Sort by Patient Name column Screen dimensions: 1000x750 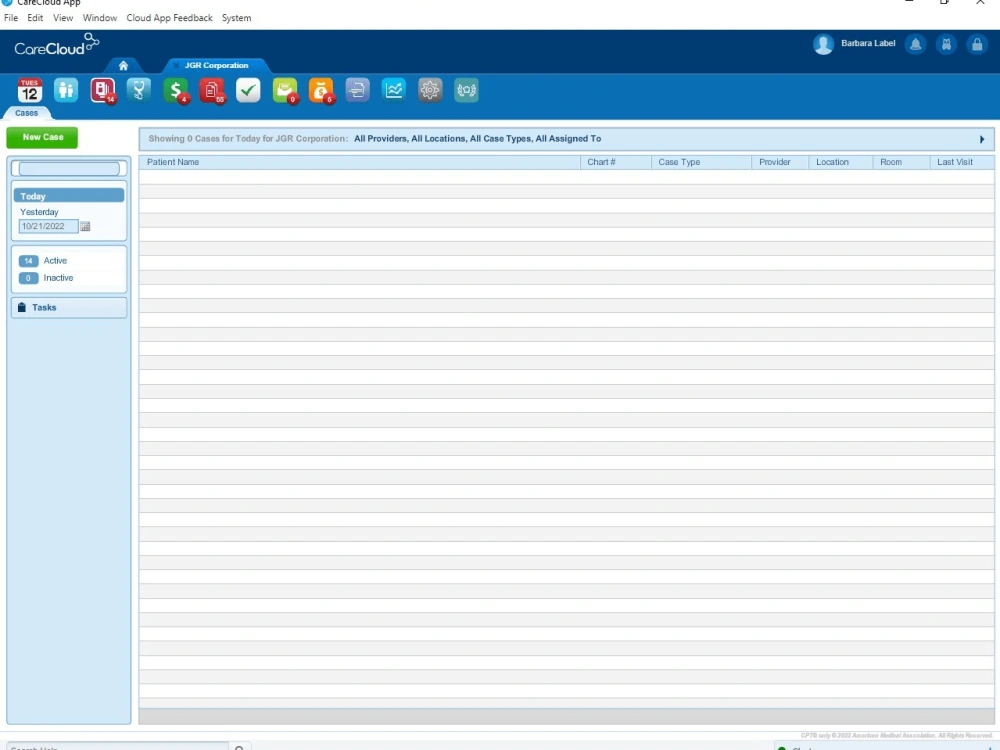pyautogui.click(x=360, y=162)
